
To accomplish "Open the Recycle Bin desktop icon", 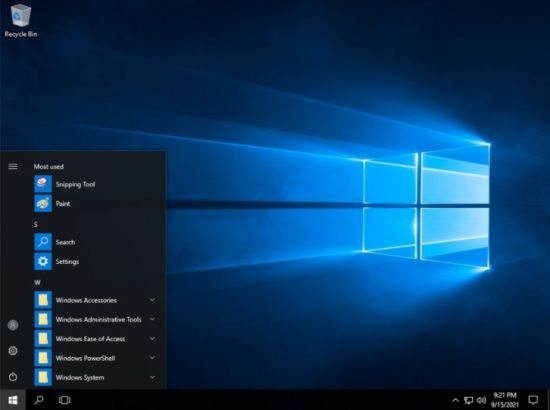I will pyautogui.click(x=21, y=20).
